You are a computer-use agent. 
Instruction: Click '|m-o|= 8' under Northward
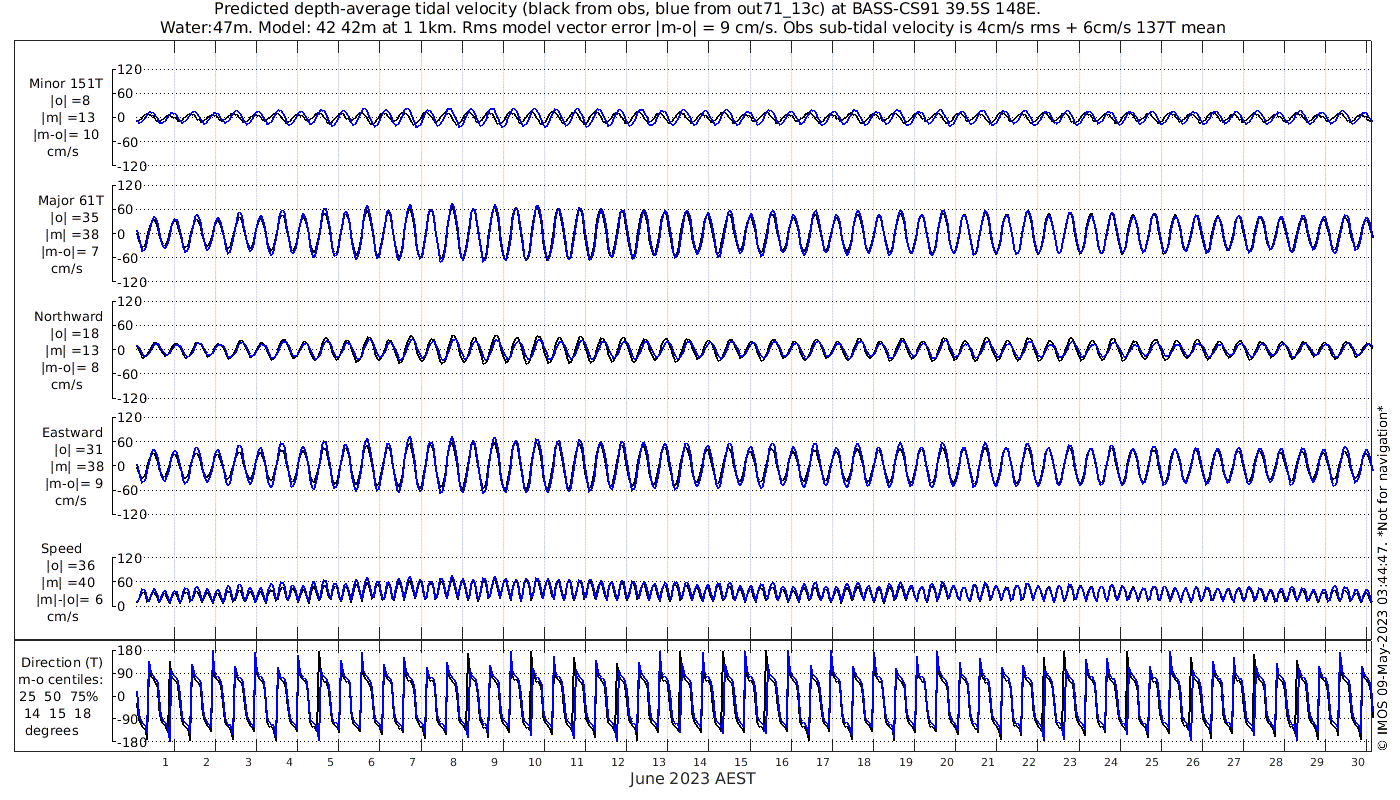(70, 368)
